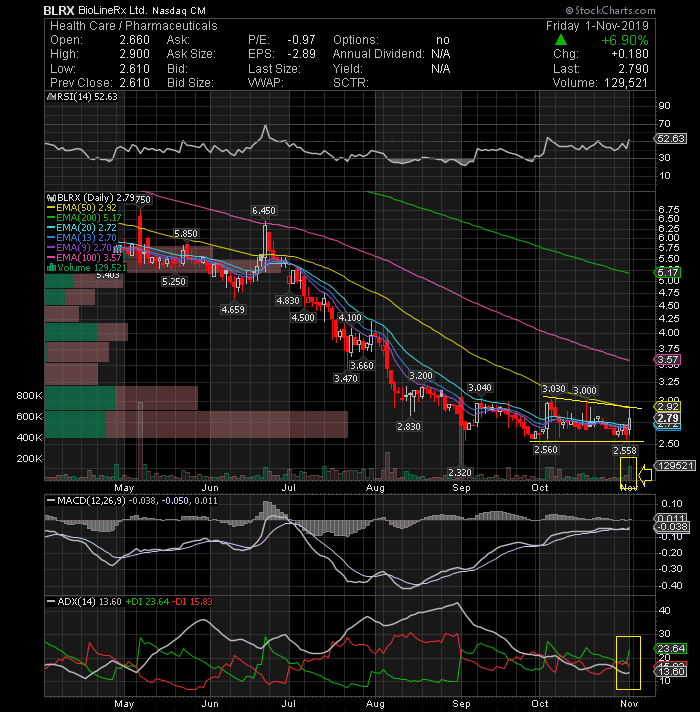Click the BioLineRx Ltd. company name

point(113,10)
